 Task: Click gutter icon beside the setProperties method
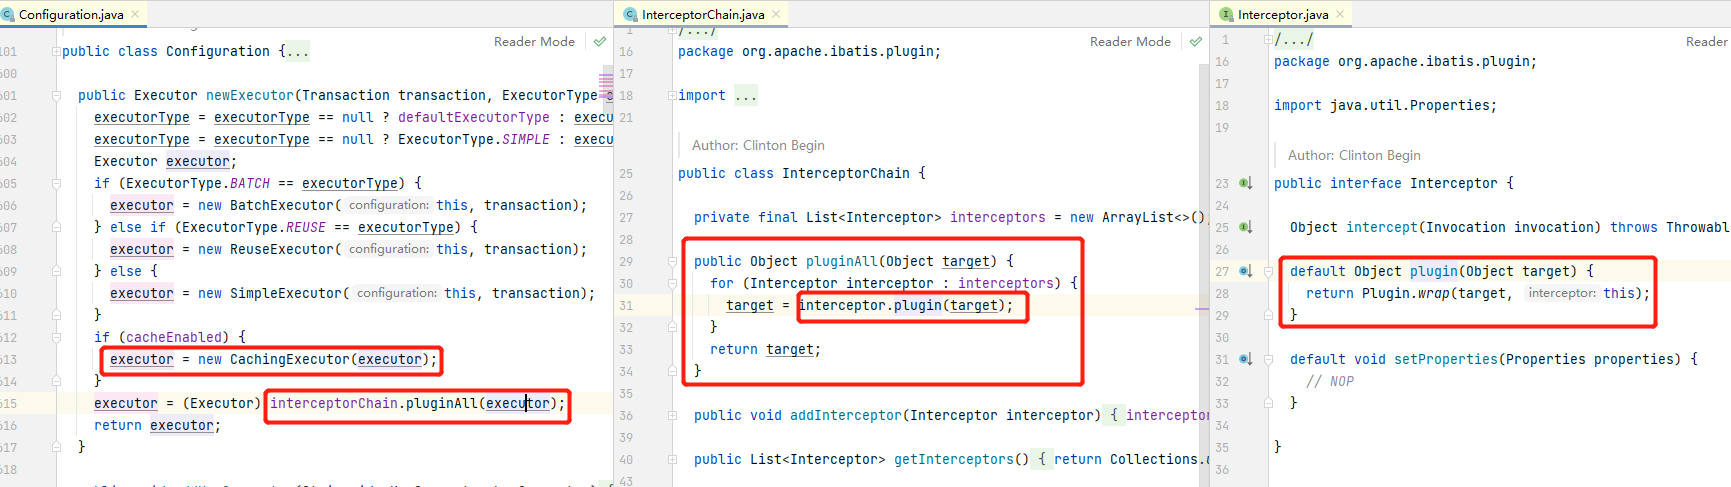point(1245,359)
